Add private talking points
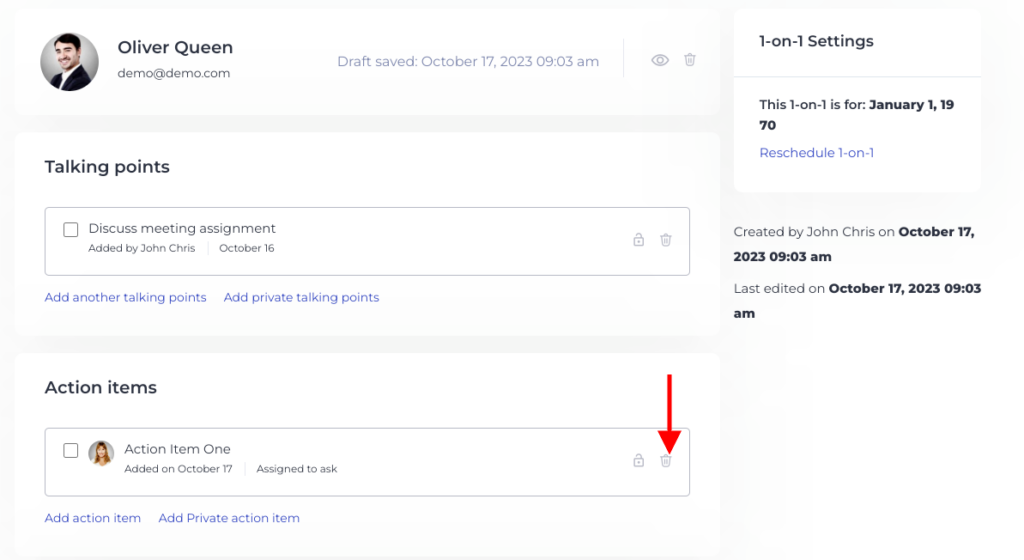The image size is (1024, 560). [301, 297]
